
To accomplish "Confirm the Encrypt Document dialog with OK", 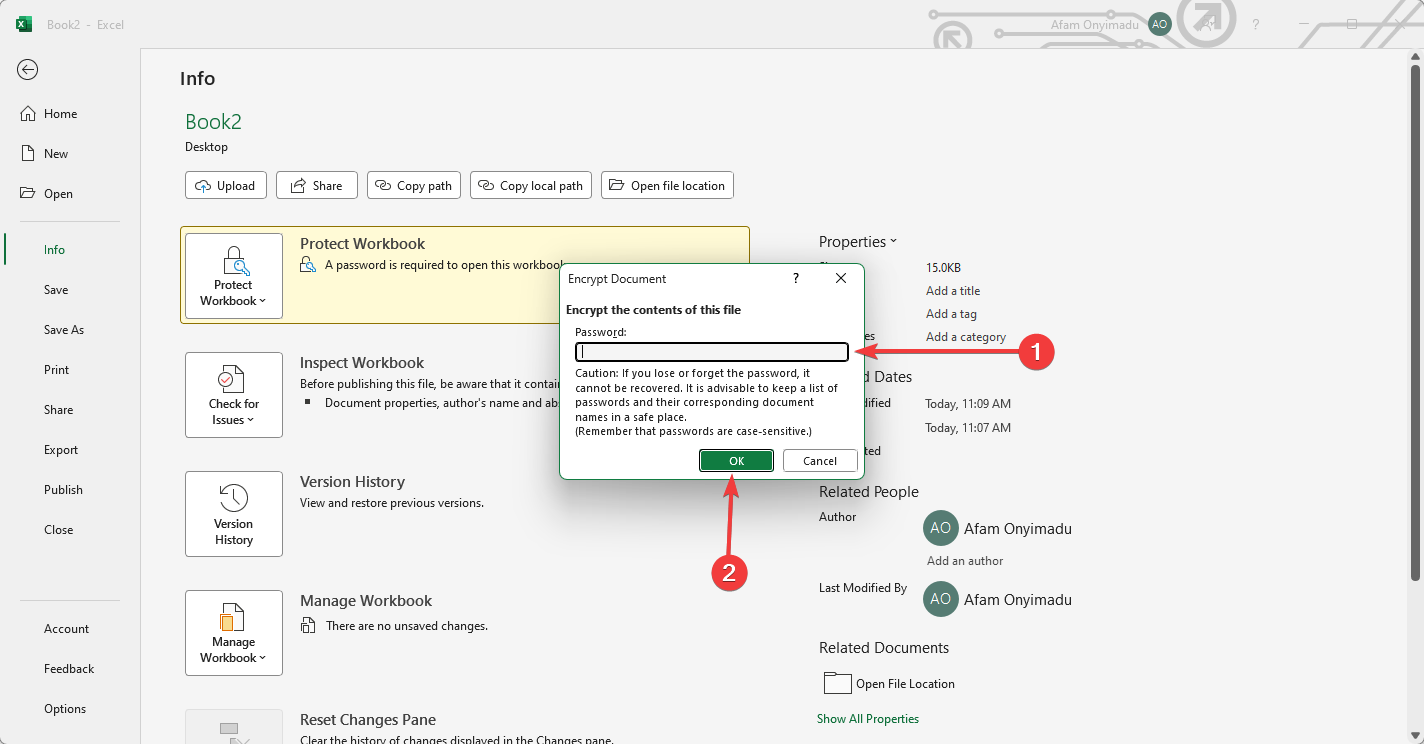I will pyautogui.click(x=736, y=461).
